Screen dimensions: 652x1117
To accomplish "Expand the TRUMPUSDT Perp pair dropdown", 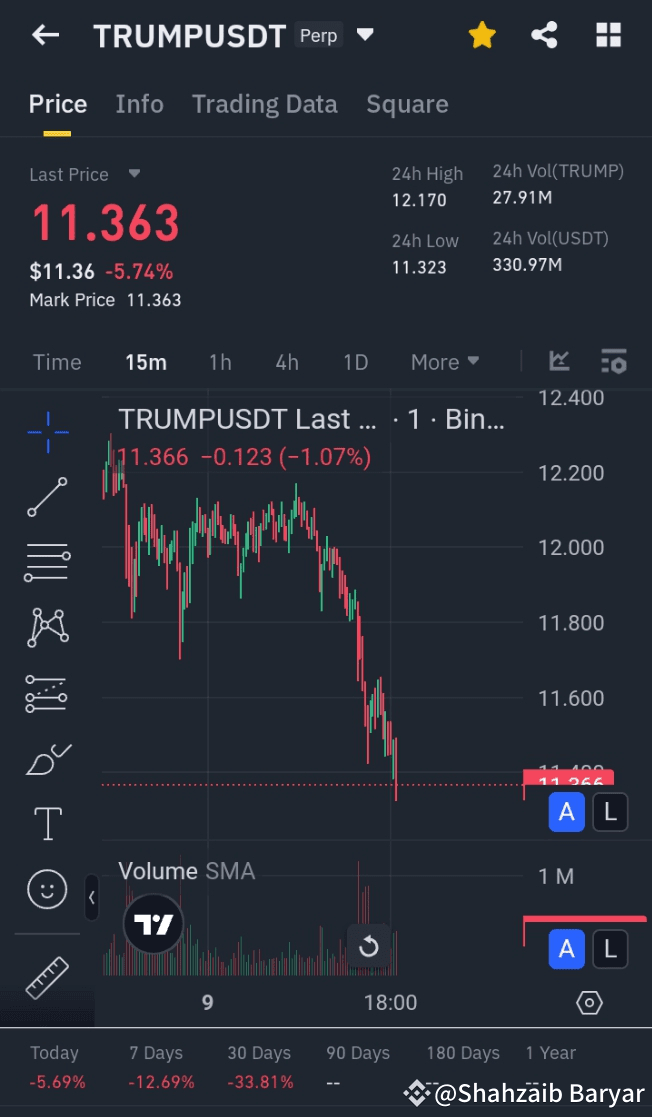I will tap(365, 34).
